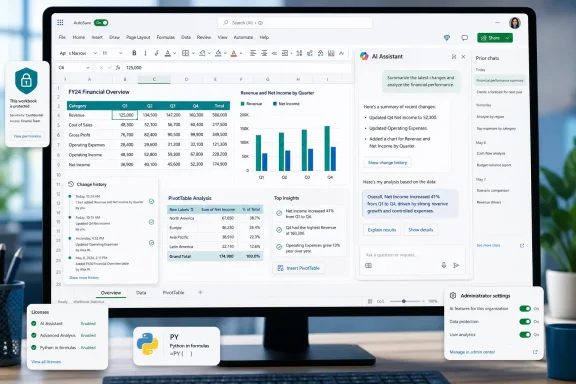The height and width of the screenshot is (384, 576).
Task: Click the Insert PivotTable button
Action: pos(299,268)
